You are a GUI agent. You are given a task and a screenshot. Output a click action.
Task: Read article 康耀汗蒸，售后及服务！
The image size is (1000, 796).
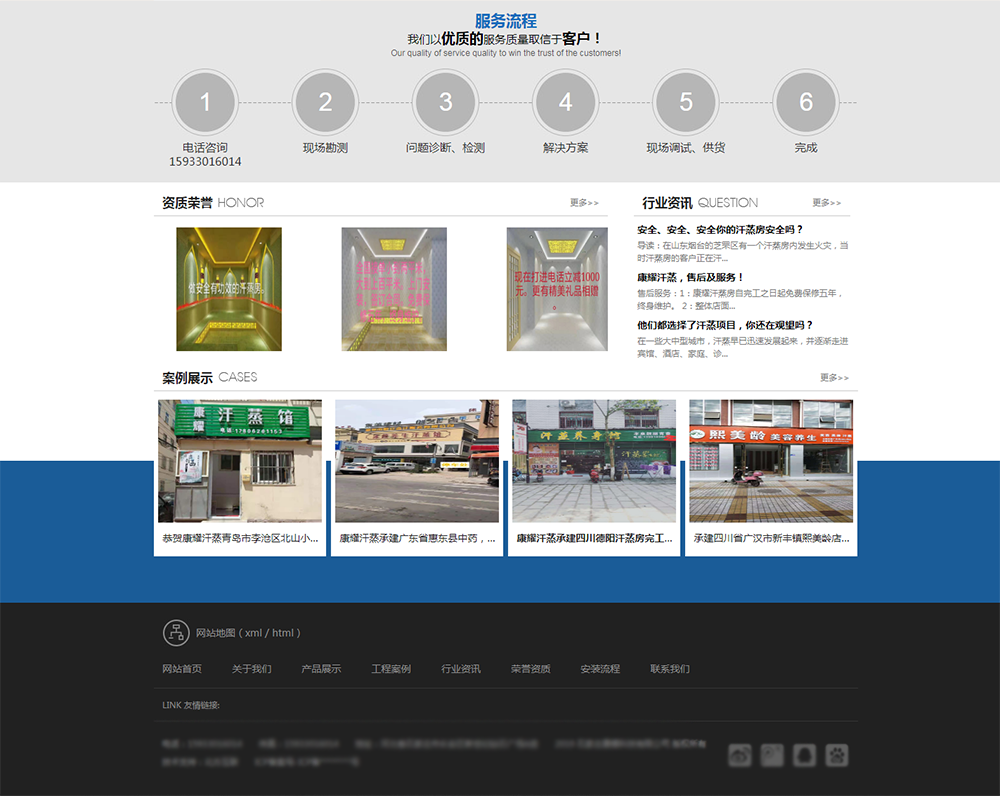691,277
